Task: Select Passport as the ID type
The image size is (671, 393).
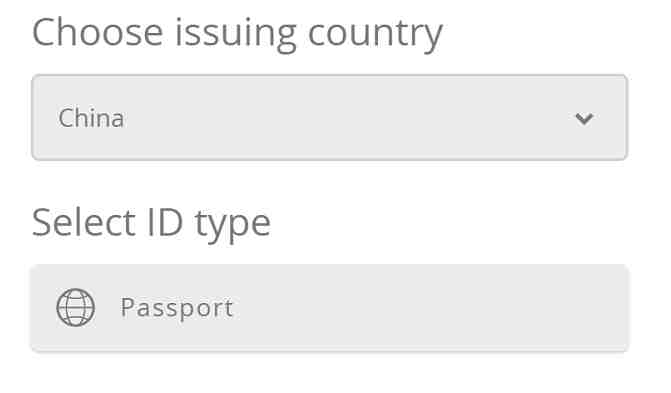Action: pos(330,308)
